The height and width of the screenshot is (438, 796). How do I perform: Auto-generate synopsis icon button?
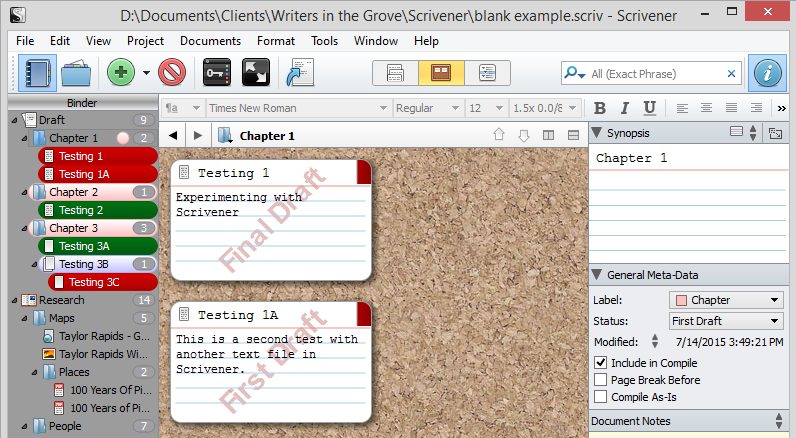[775, 133]
